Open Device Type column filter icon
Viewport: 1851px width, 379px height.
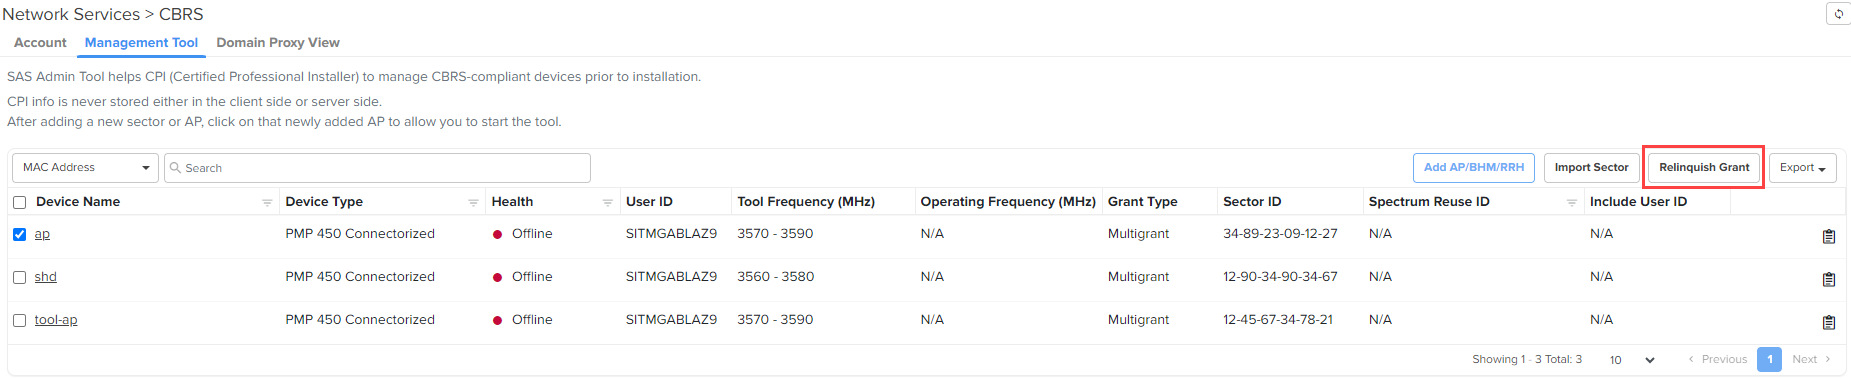473,202
